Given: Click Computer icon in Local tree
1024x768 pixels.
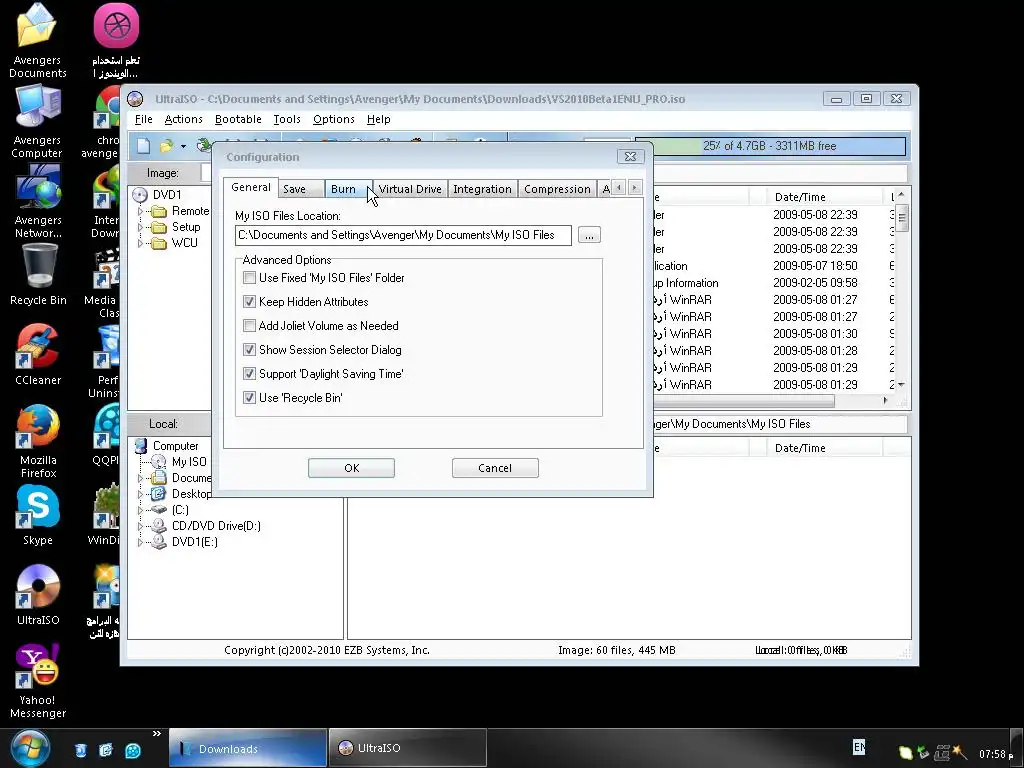Looking at the screenshot, I should (x=141, y=446).
